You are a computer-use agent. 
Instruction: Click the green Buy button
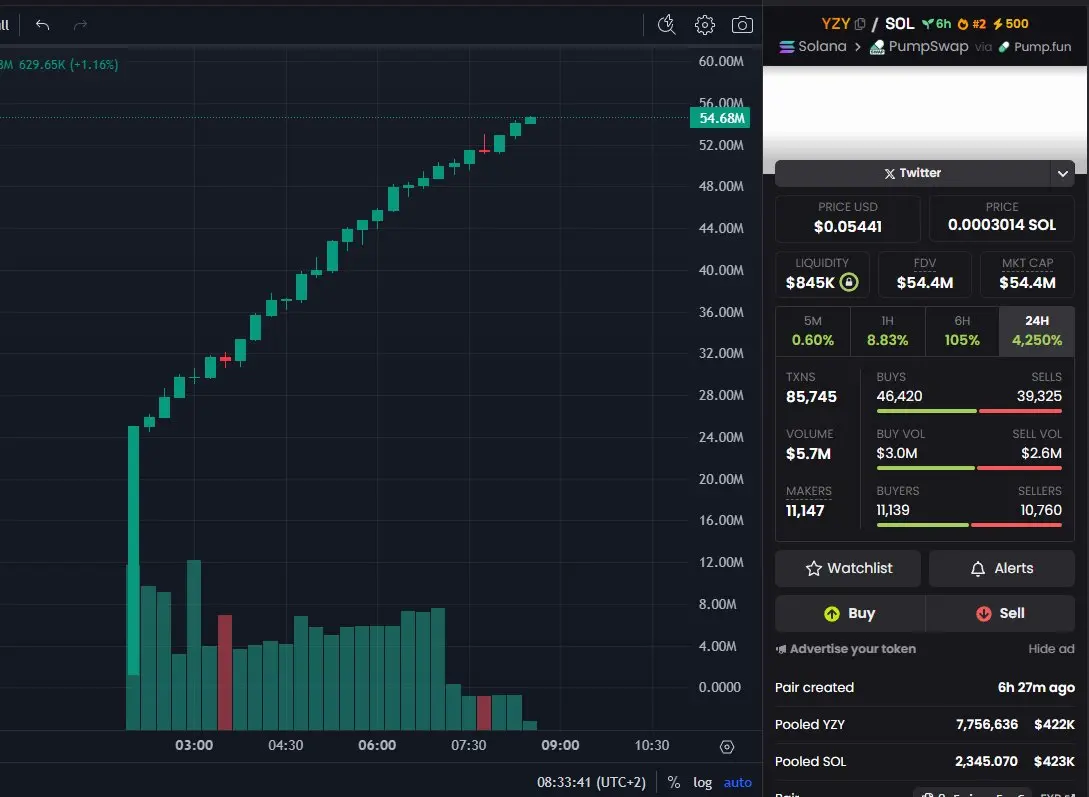click(850, 614)
